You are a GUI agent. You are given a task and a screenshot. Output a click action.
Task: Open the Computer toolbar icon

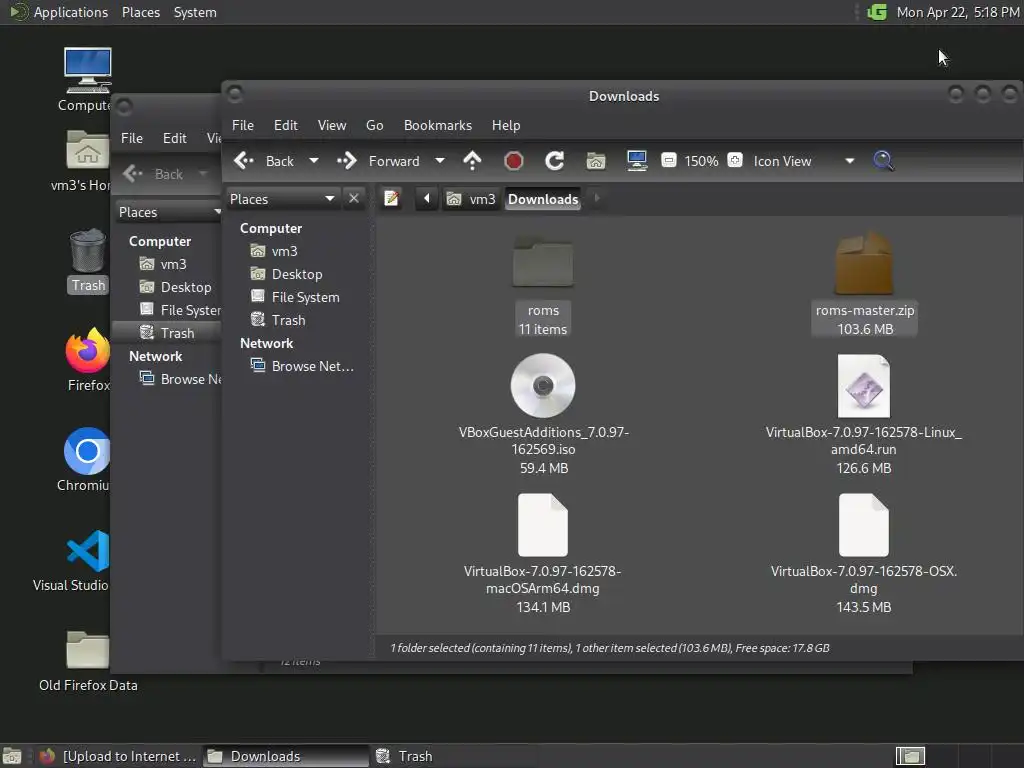[637, 161]
